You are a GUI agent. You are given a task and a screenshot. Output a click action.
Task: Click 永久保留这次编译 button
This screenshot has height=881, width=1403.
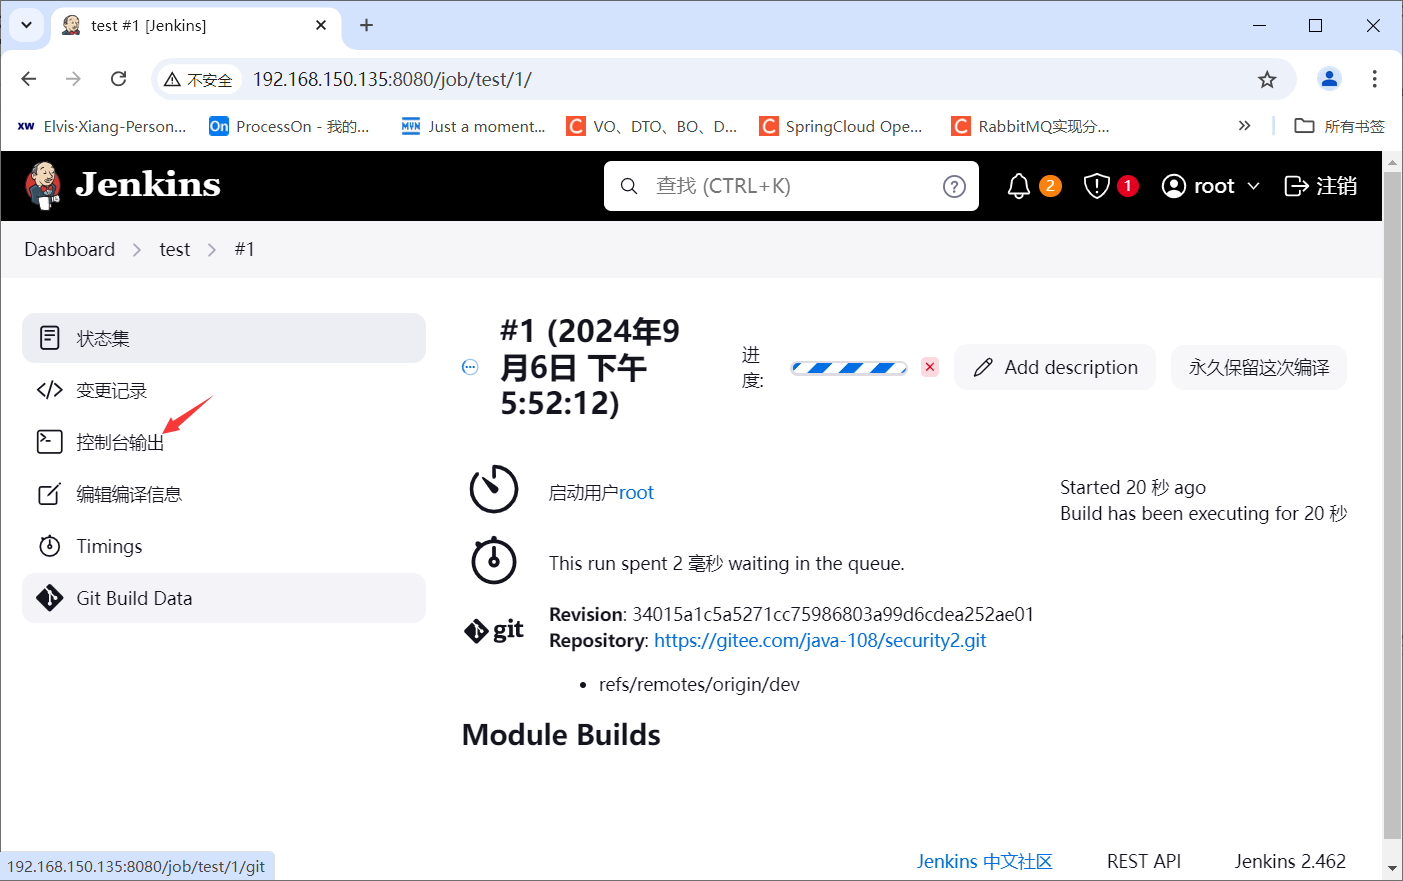tap(1259, 367)
